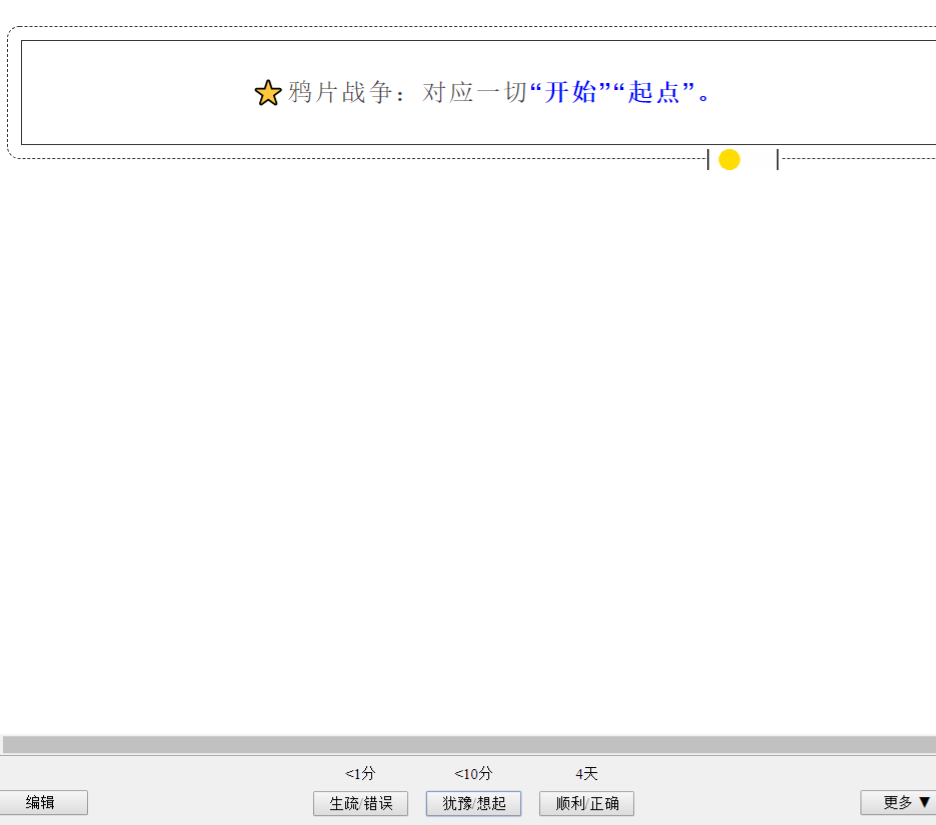
Task: Click the 4天 interval label
Action: tap(586, 774)
